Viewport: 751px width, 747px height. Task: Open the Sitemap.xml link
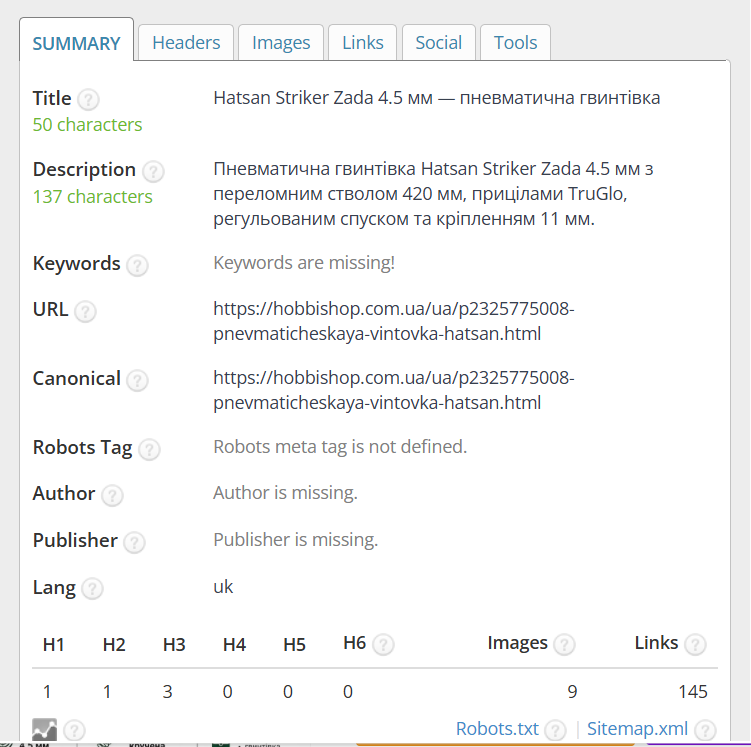coord(637,729)
